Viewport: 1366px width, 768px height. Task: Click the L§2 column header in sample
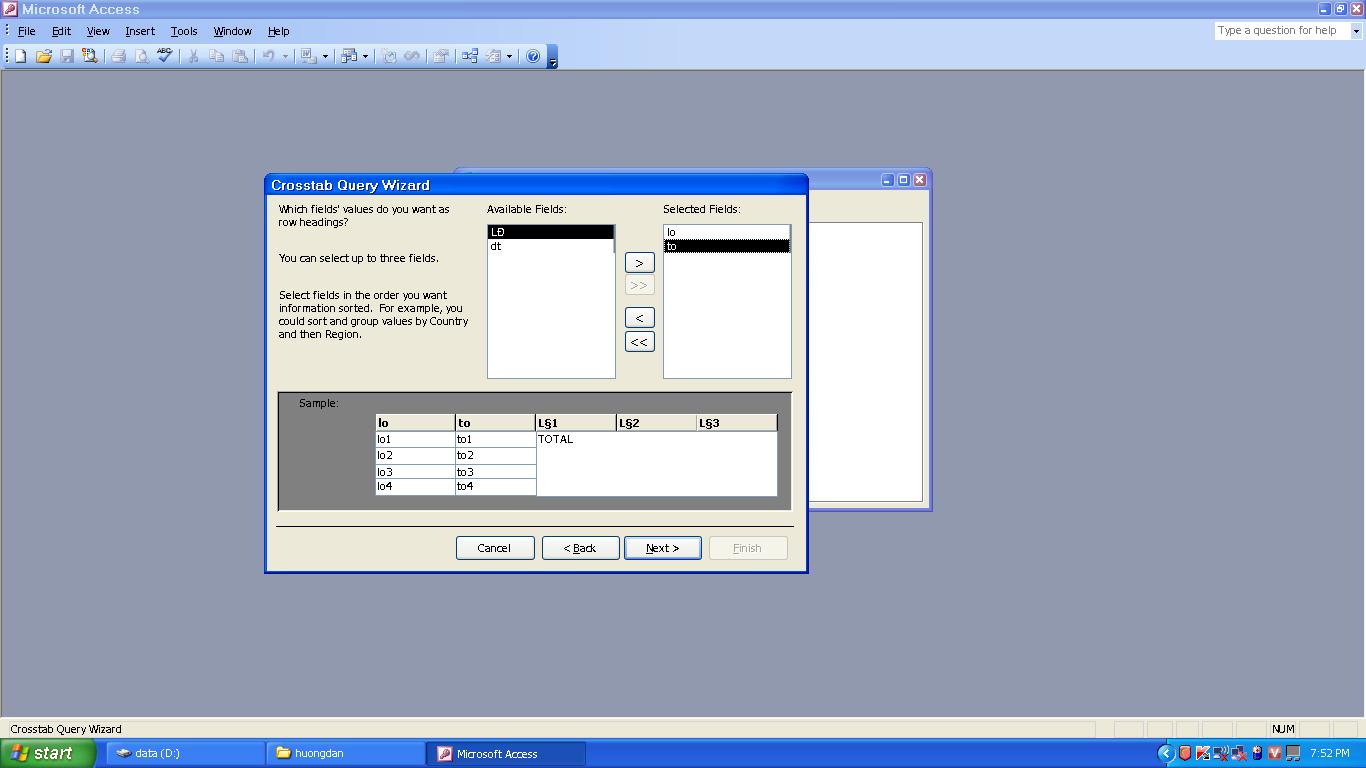pyautogui.click(x=656, y=423)
